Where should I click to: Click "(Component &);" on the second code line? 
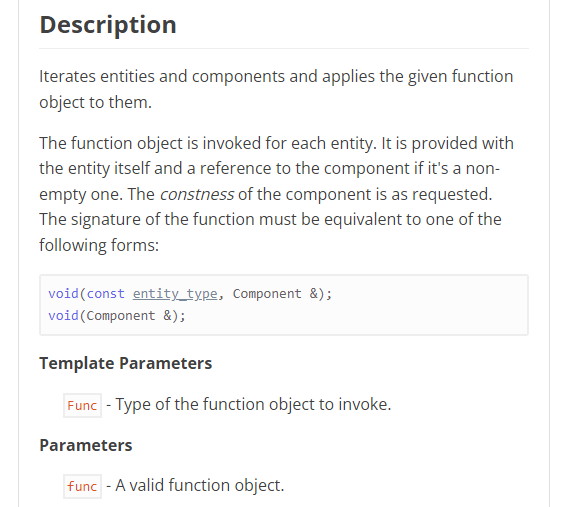coord(132,316)
